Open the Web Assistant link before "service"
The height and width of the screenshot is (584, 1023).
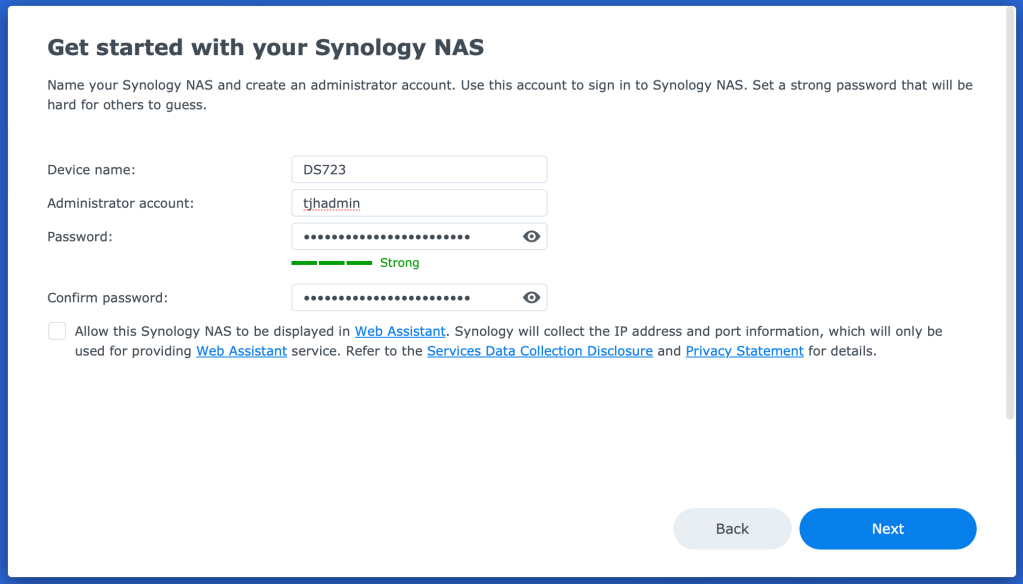click(x=241, y=351)
